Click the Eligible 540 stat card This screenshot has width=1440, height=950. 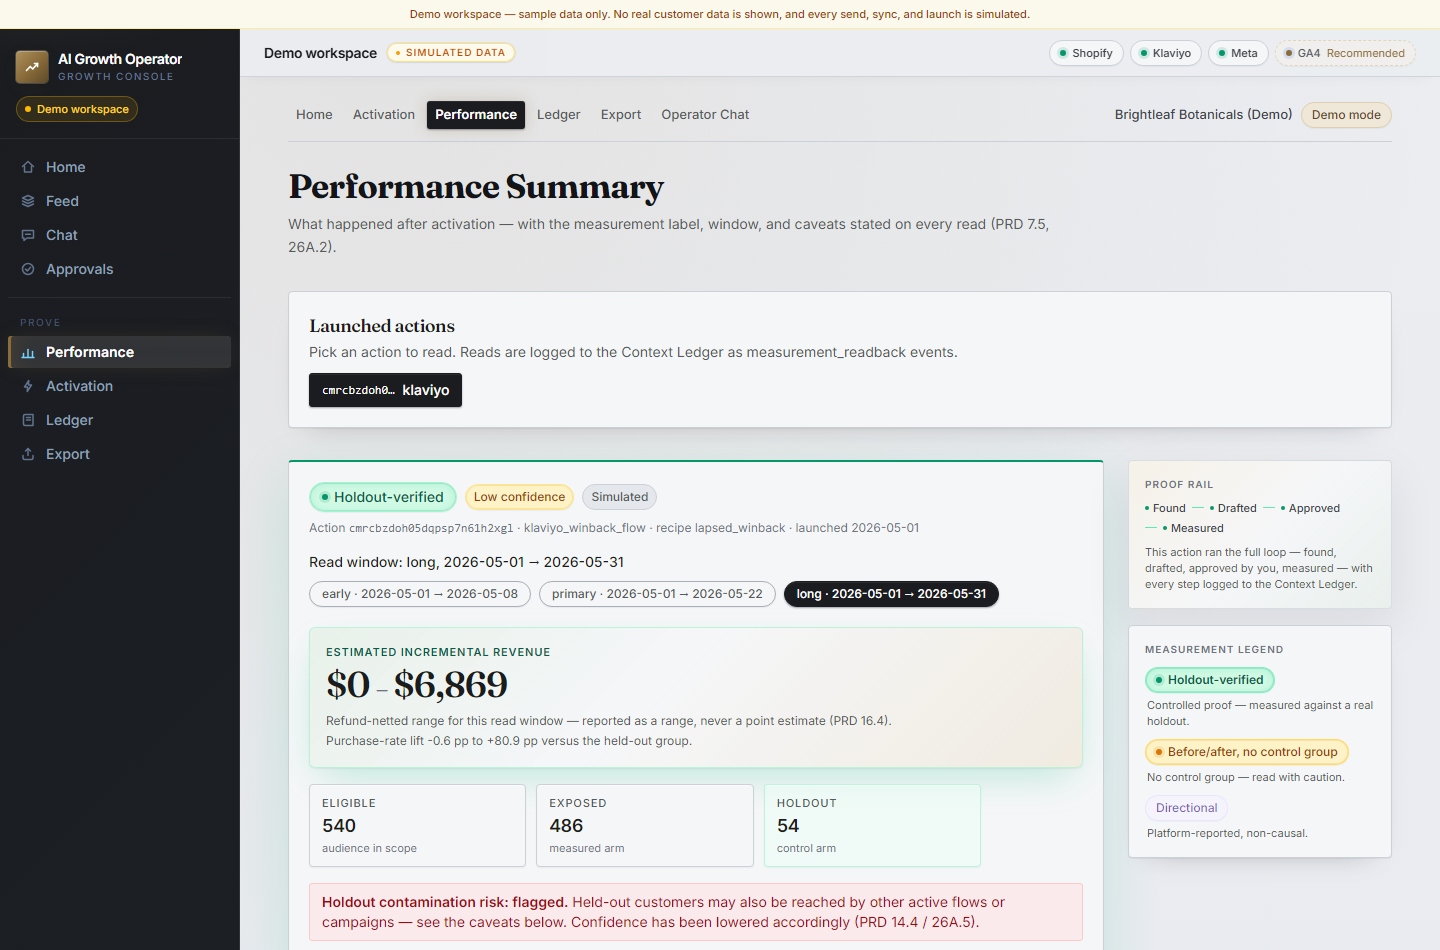(x=417, y=825)
